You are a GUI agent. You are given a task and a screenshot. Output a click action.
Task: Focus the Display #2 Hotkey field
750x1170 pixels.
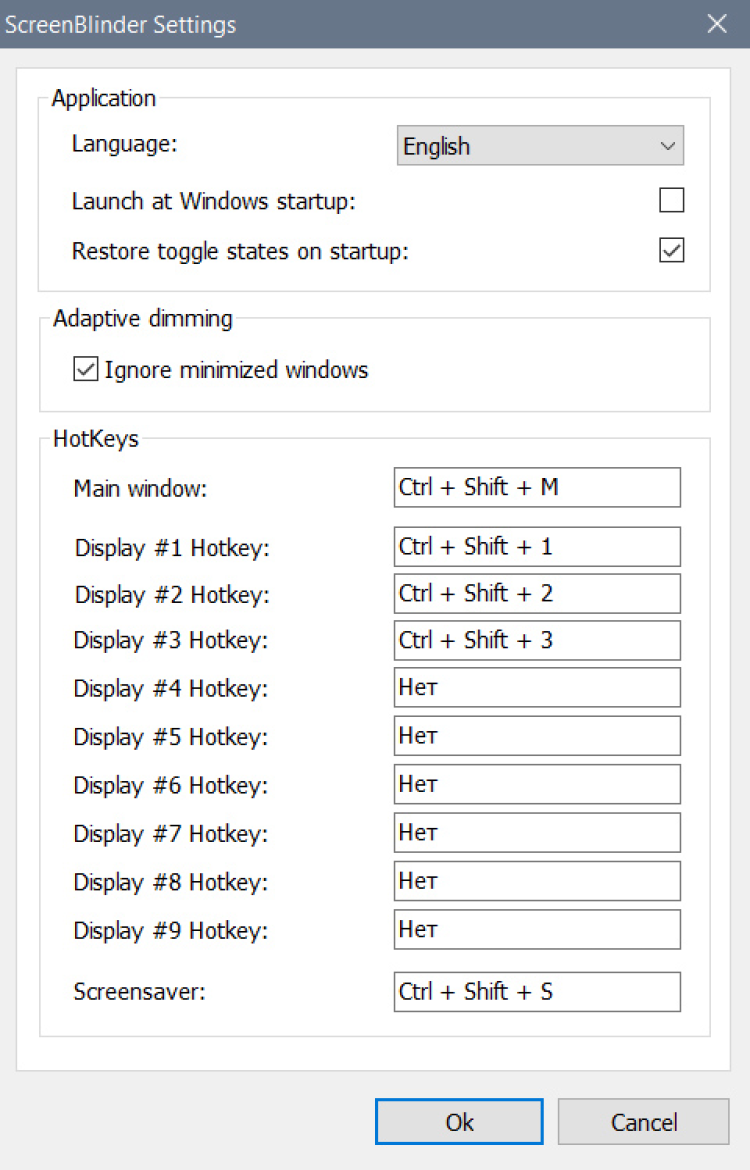point(537,594)
